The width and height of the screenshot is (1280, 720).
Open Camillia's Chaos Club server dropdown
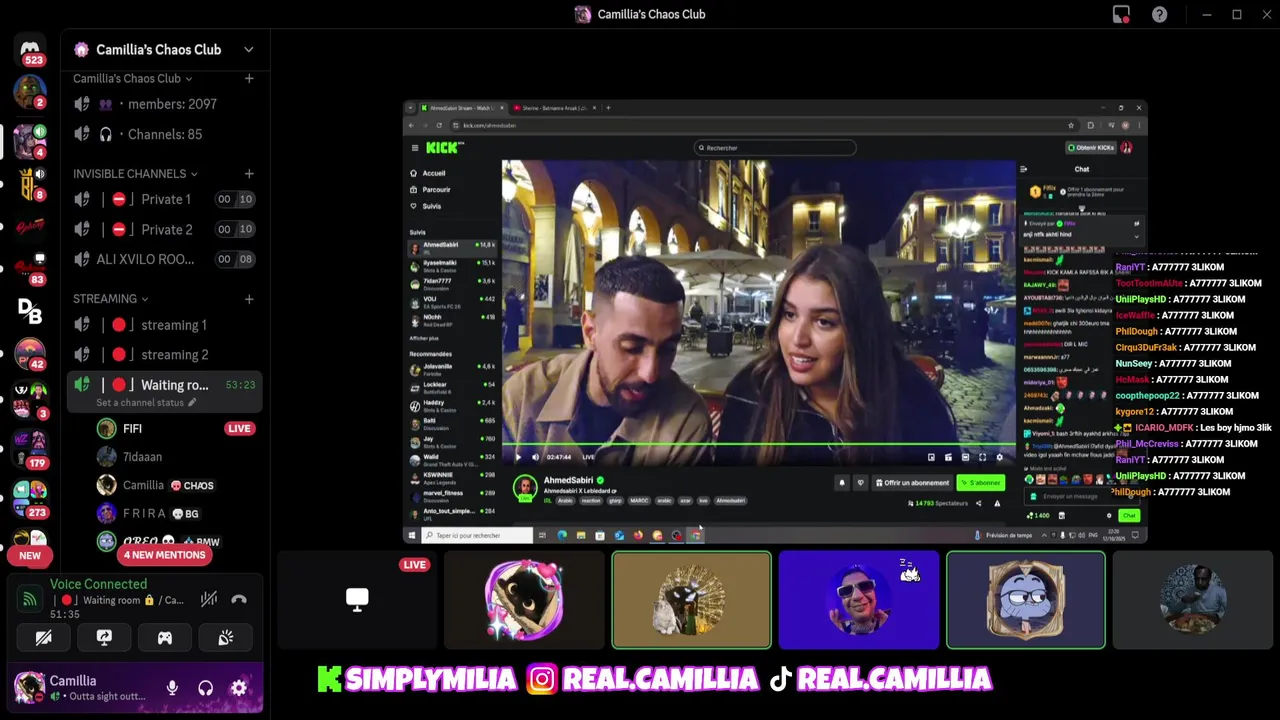pos(249,49)
